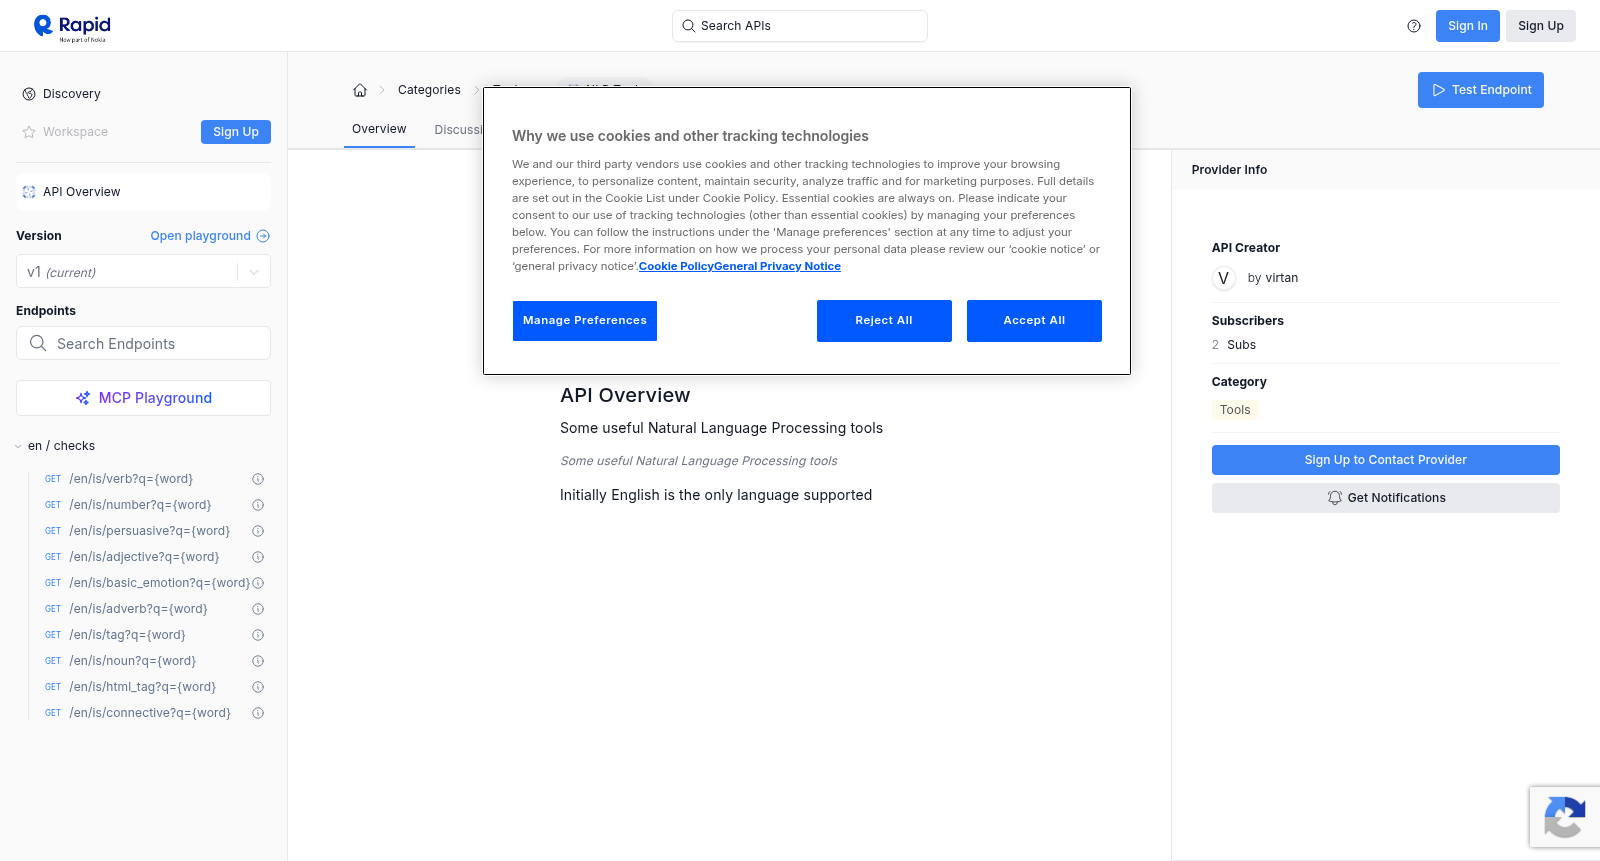This screenshot has width=1600, height=861.
Task: Select the /en/is/verb endpoint
Action: point(131,479)
